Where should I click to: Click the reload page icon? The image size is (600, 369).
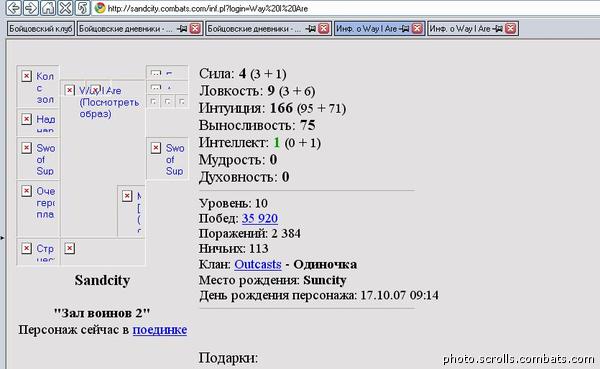tap(82, 8)
